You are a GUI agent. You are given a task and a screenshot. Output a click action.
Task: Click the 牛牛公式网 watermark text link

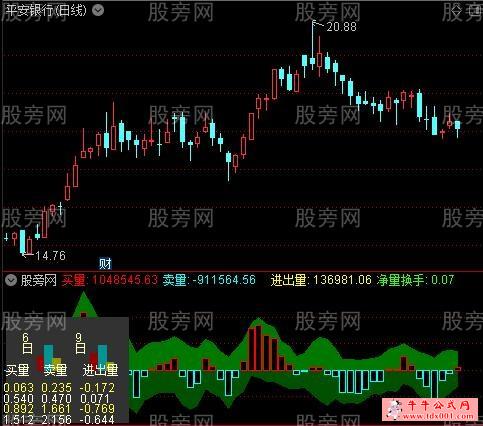(x=438, y=406)
